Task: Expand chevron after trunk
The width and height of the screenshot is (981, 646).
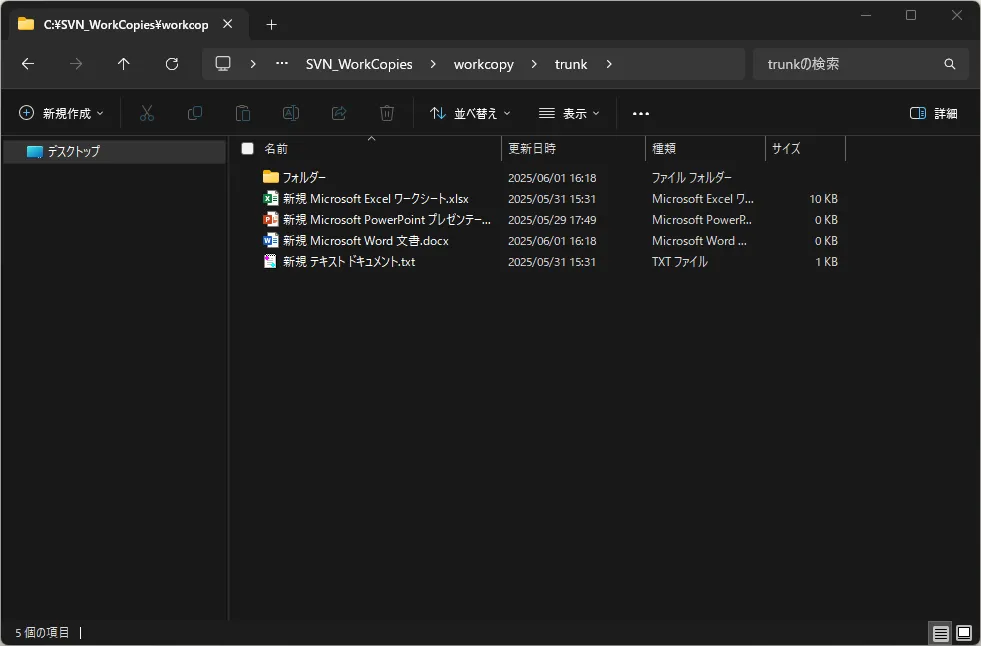Action: tap(609, 64)
